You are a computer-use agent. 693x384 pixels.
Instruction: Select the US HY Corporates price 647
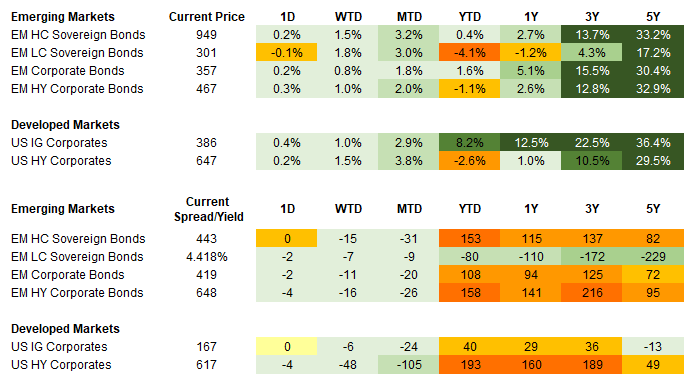pos(206,161)
